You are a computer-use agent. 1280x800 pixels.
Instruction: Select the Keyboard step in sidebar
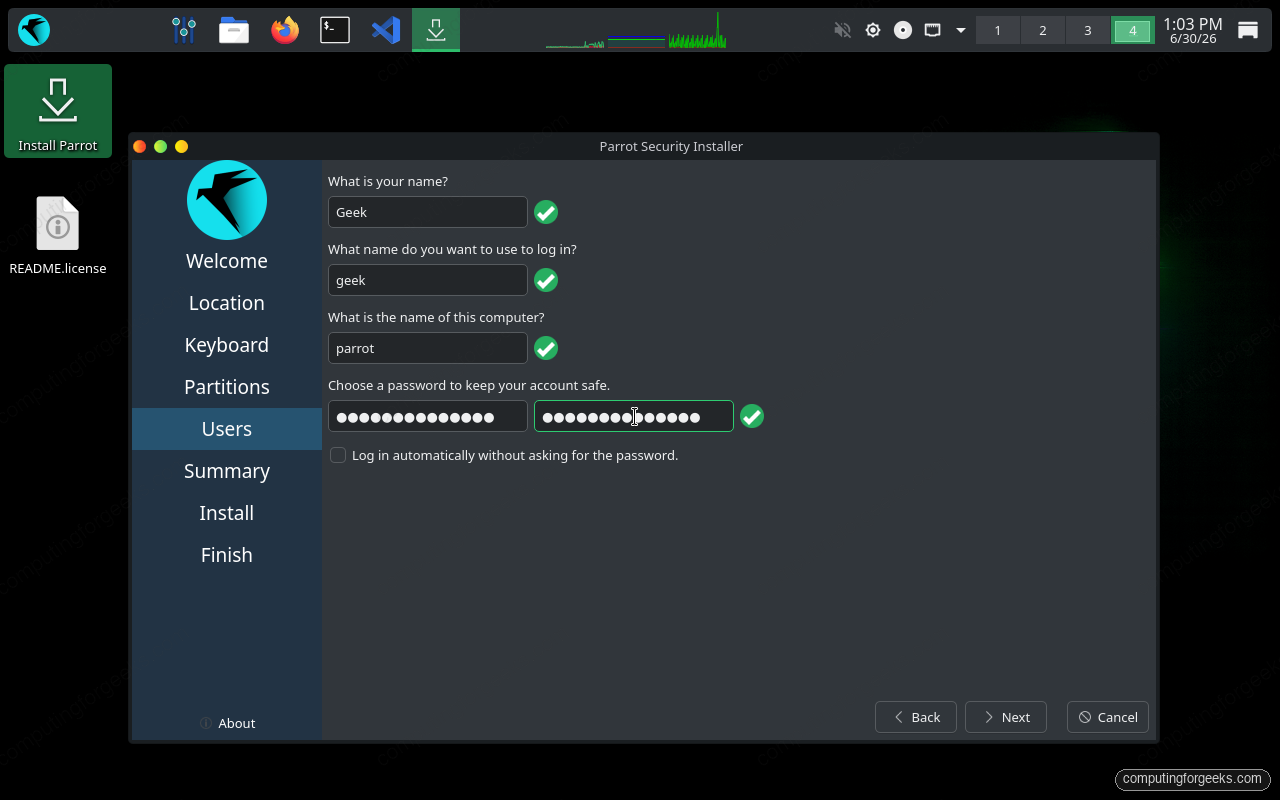[227, 345]
